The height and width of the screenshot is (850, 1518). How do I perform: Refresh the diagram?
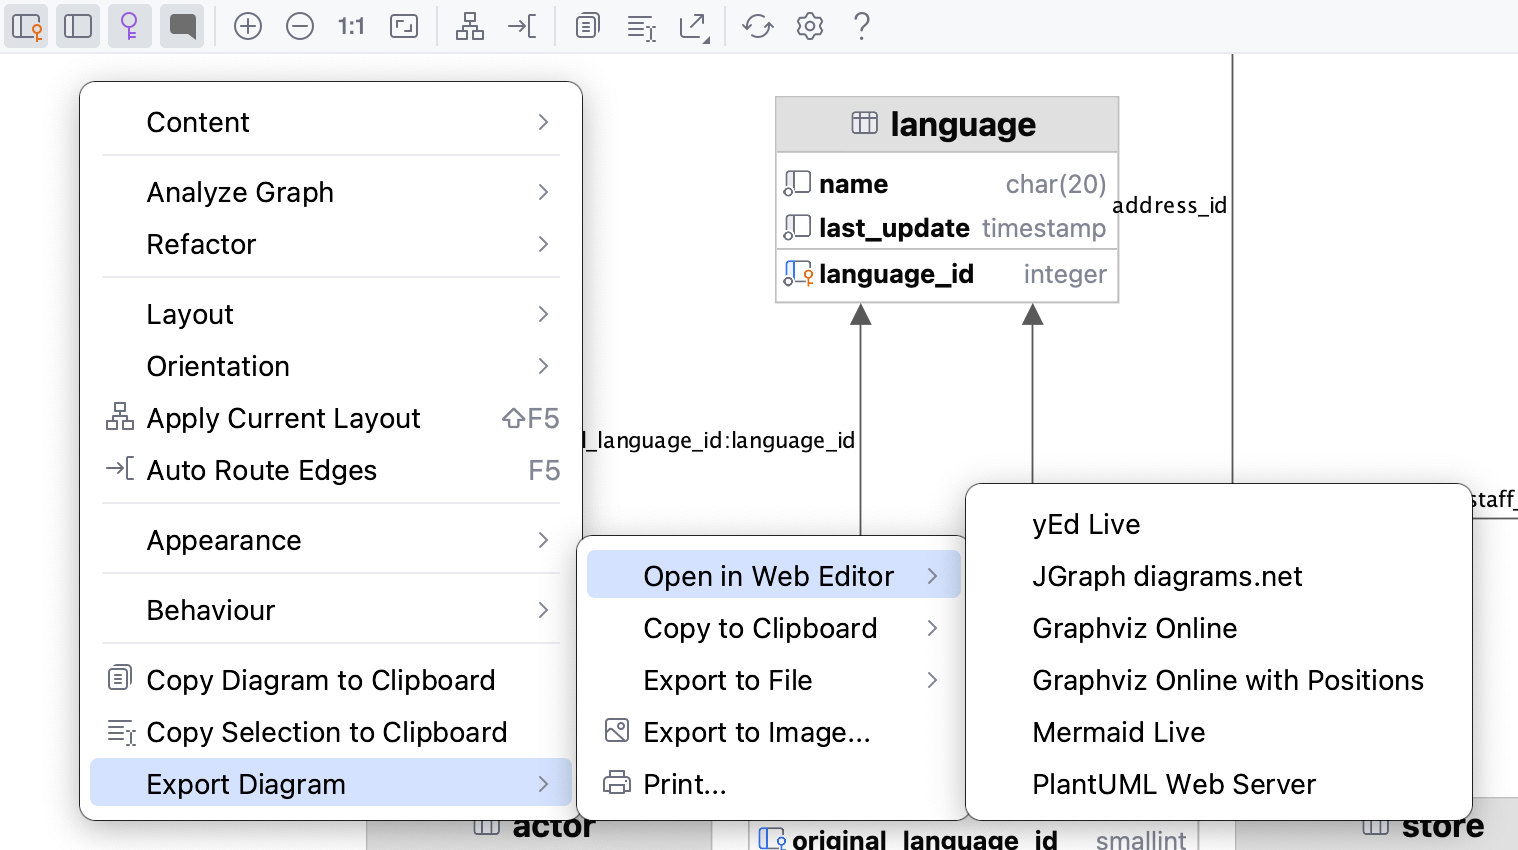click(757, 26)
